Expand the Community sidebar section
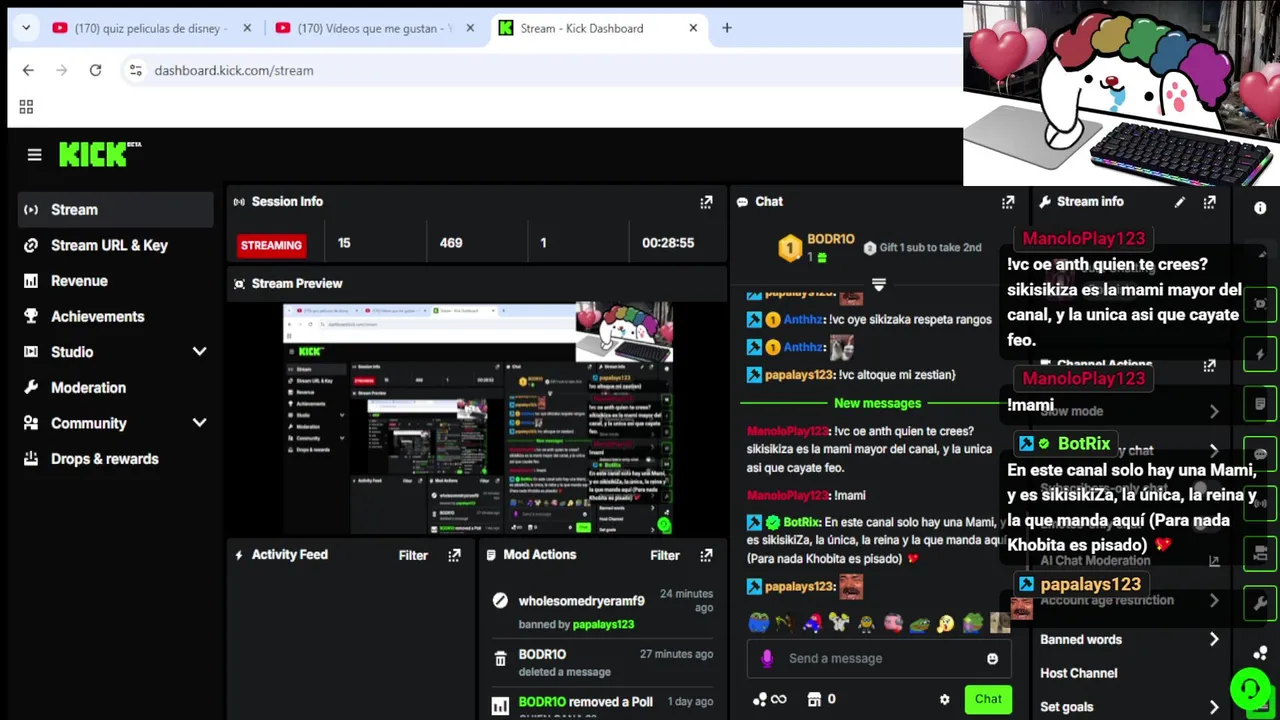Image resolution: width=1280 pixels, height=720 pixels. click(x=199, y=423)
